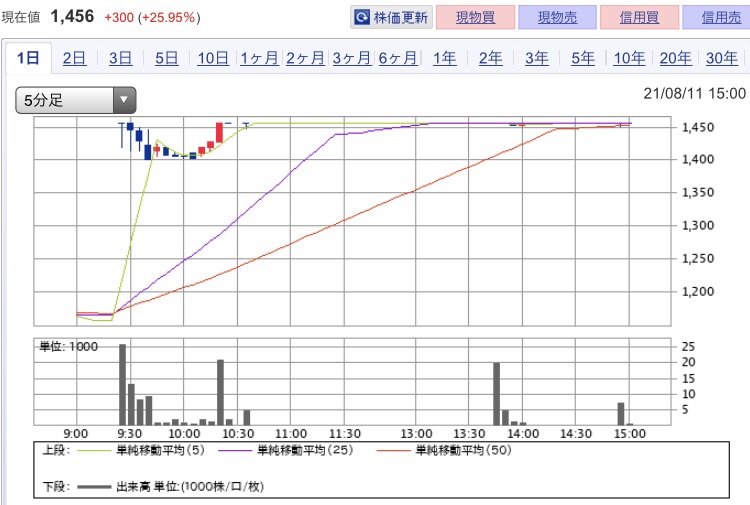Click the 単位: 1000 volume label
Image resolution: width=750 pixels, height=505 pixels.
68,347
